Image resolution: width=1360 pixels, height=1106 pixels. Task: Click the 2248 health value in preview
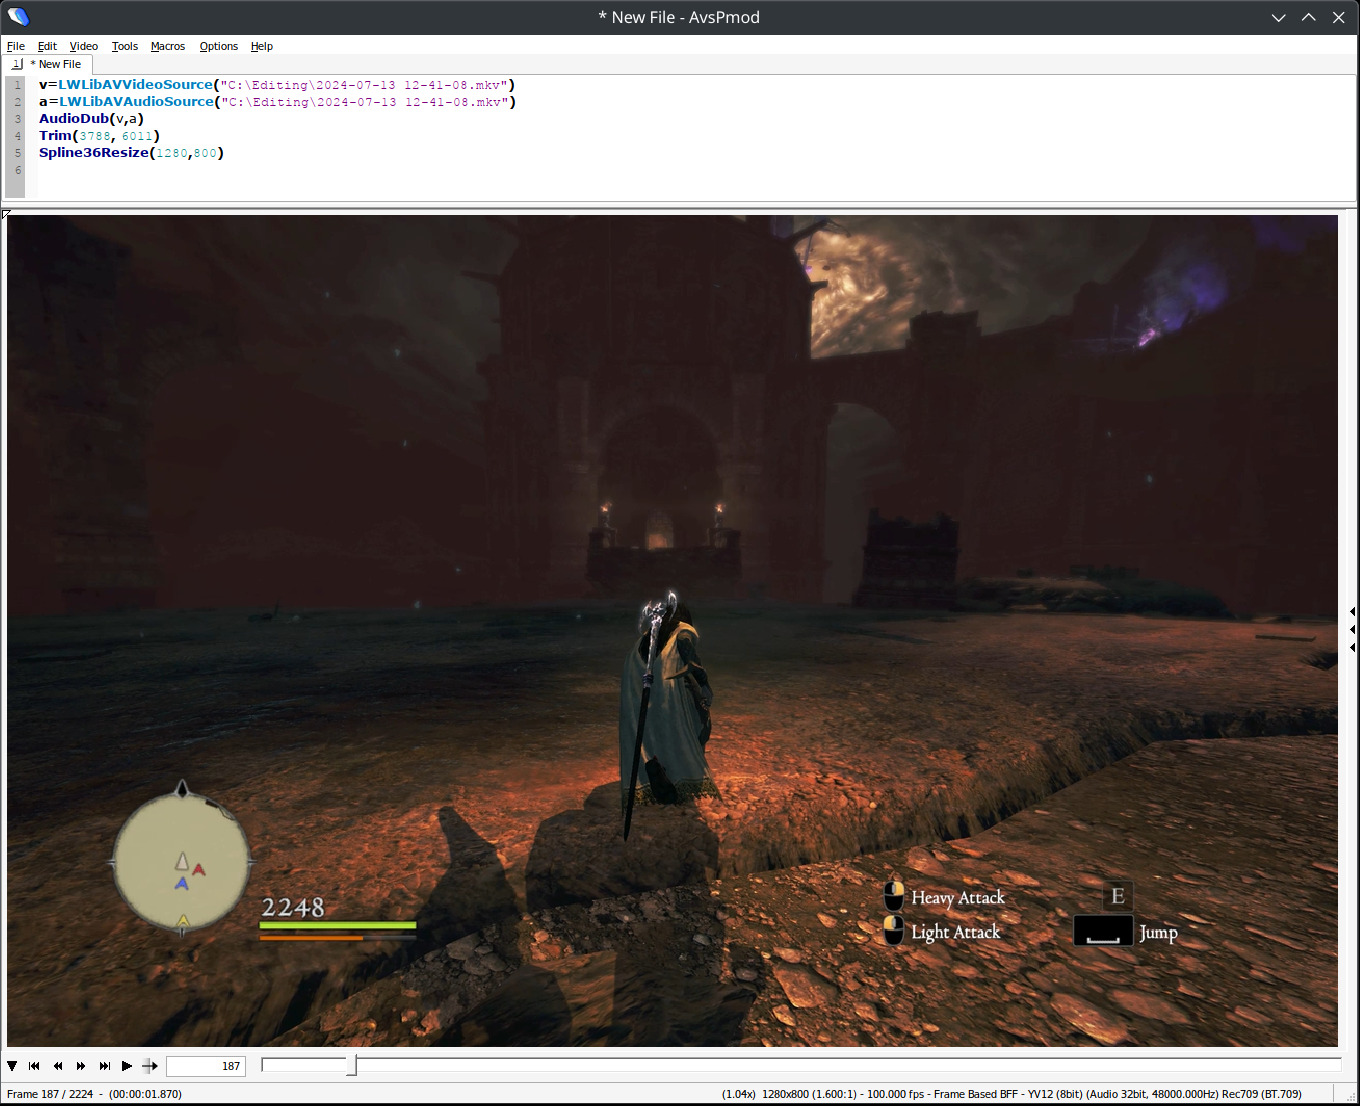[293, 907]
